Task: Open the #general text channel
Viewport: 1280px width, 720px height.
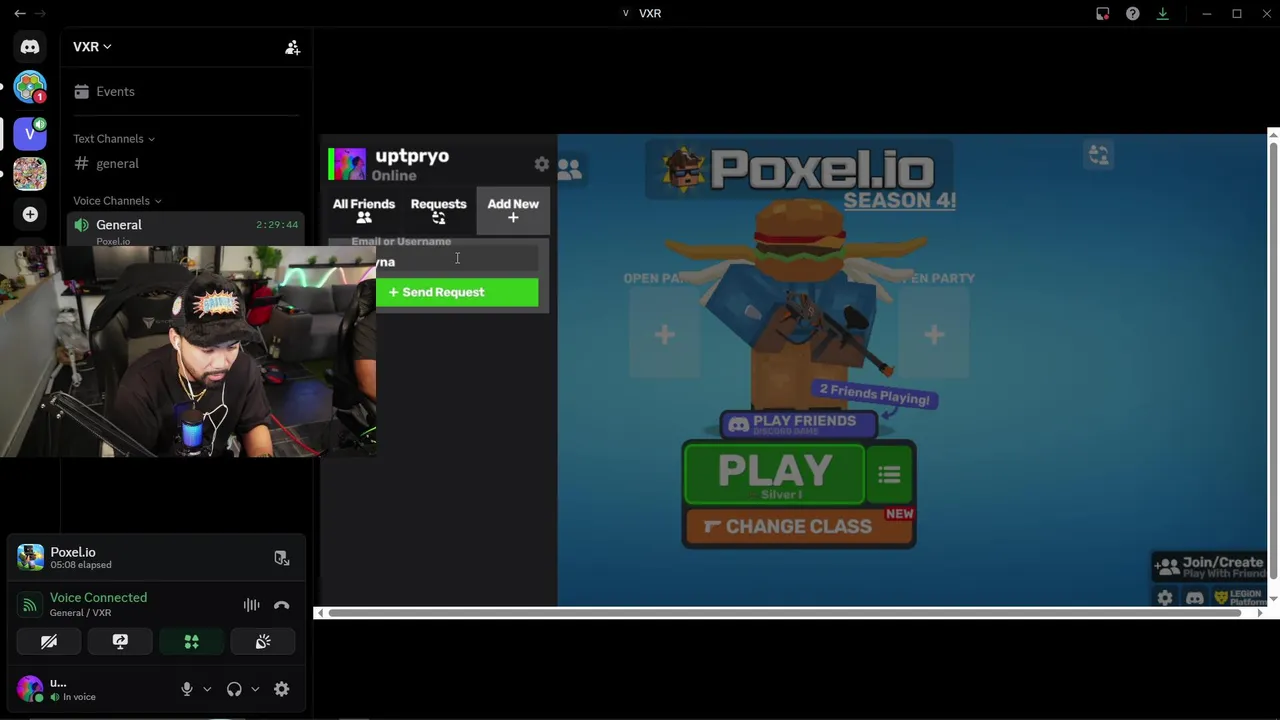Action: (x=186, y=163)
